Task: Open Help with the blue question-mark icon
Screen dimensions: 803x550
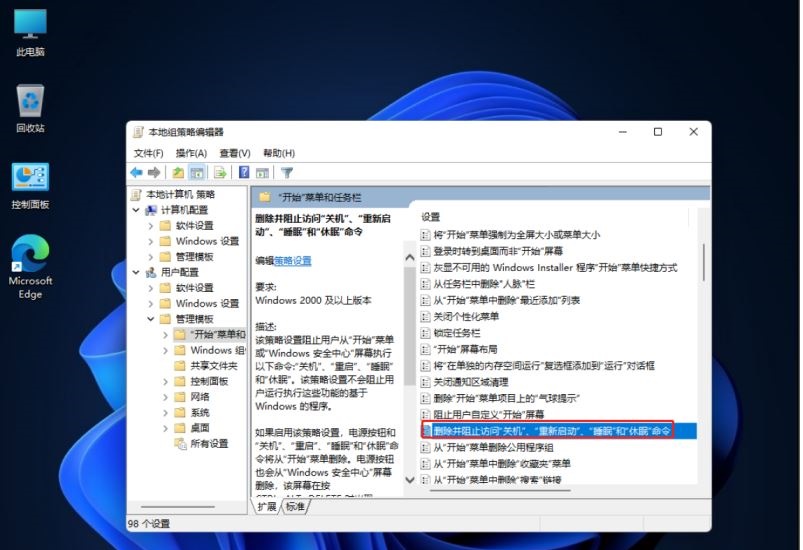Action: pos(244,173)
